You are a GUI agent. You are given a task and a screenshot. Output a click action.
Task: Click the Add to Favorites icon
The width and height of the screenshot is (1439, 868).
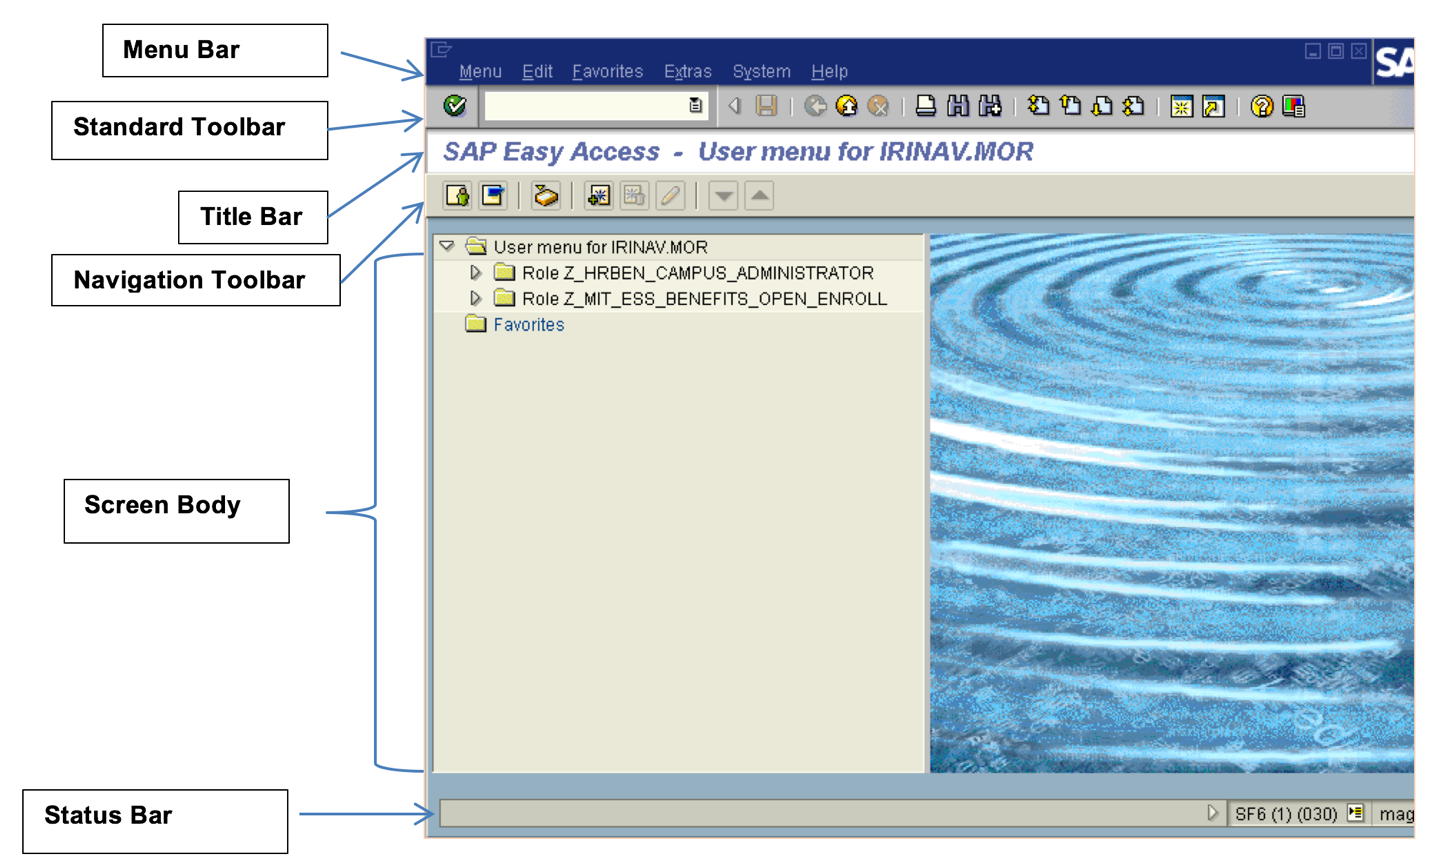click(598, 195)
